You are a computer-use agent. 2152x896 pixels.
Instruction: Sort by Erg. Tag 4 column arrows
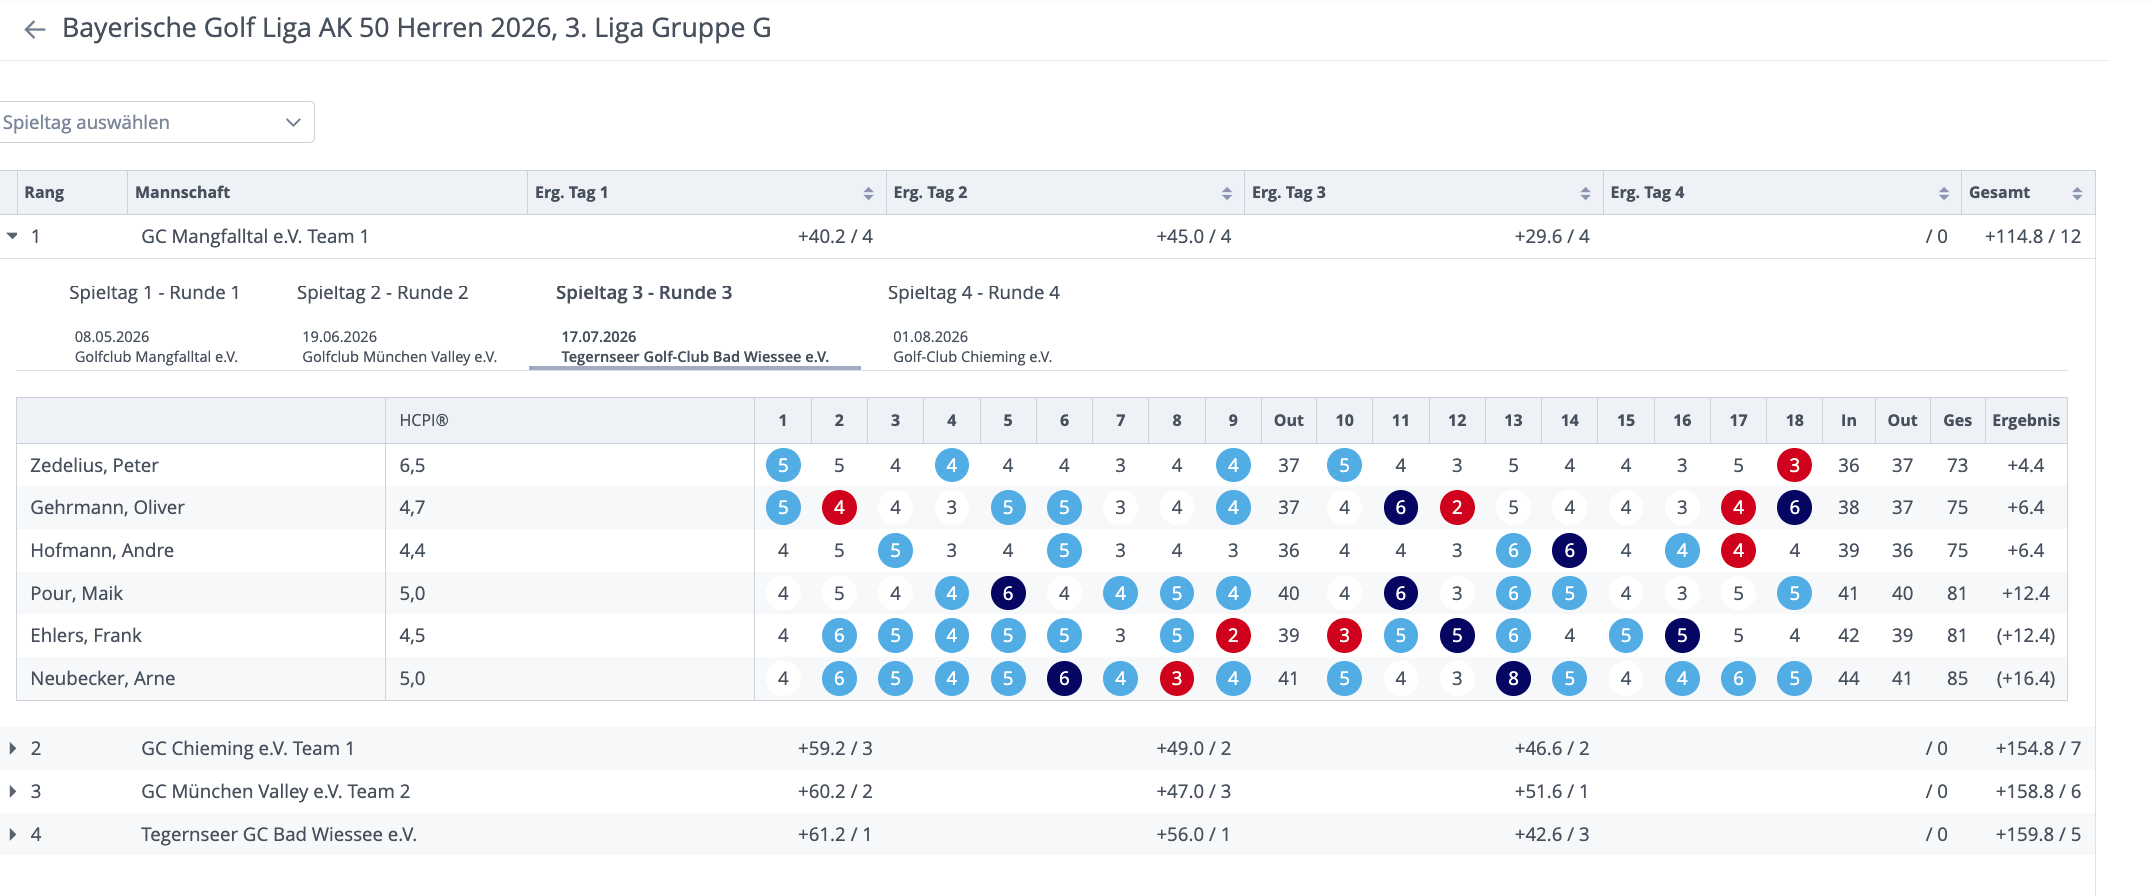click(1943, 193)
